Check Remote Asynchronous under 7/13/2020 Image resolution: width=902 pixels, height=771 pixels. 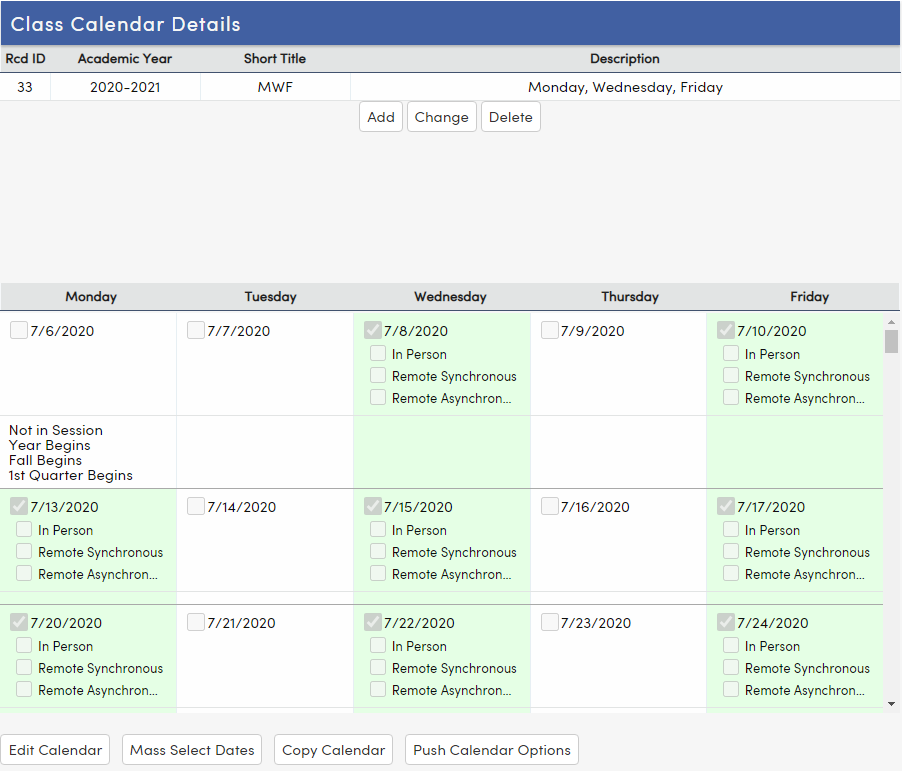coord(24,573)
